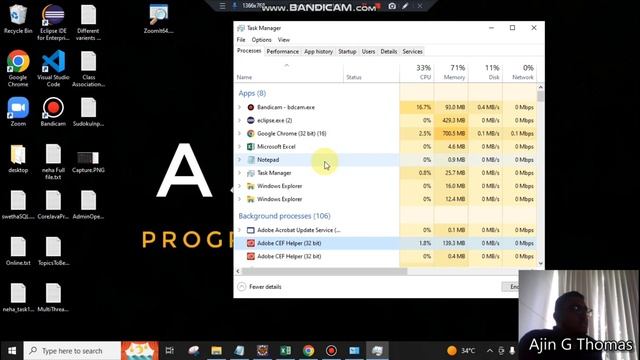
Task: Open Chrome from the taskbar
Action: point(309,351)
